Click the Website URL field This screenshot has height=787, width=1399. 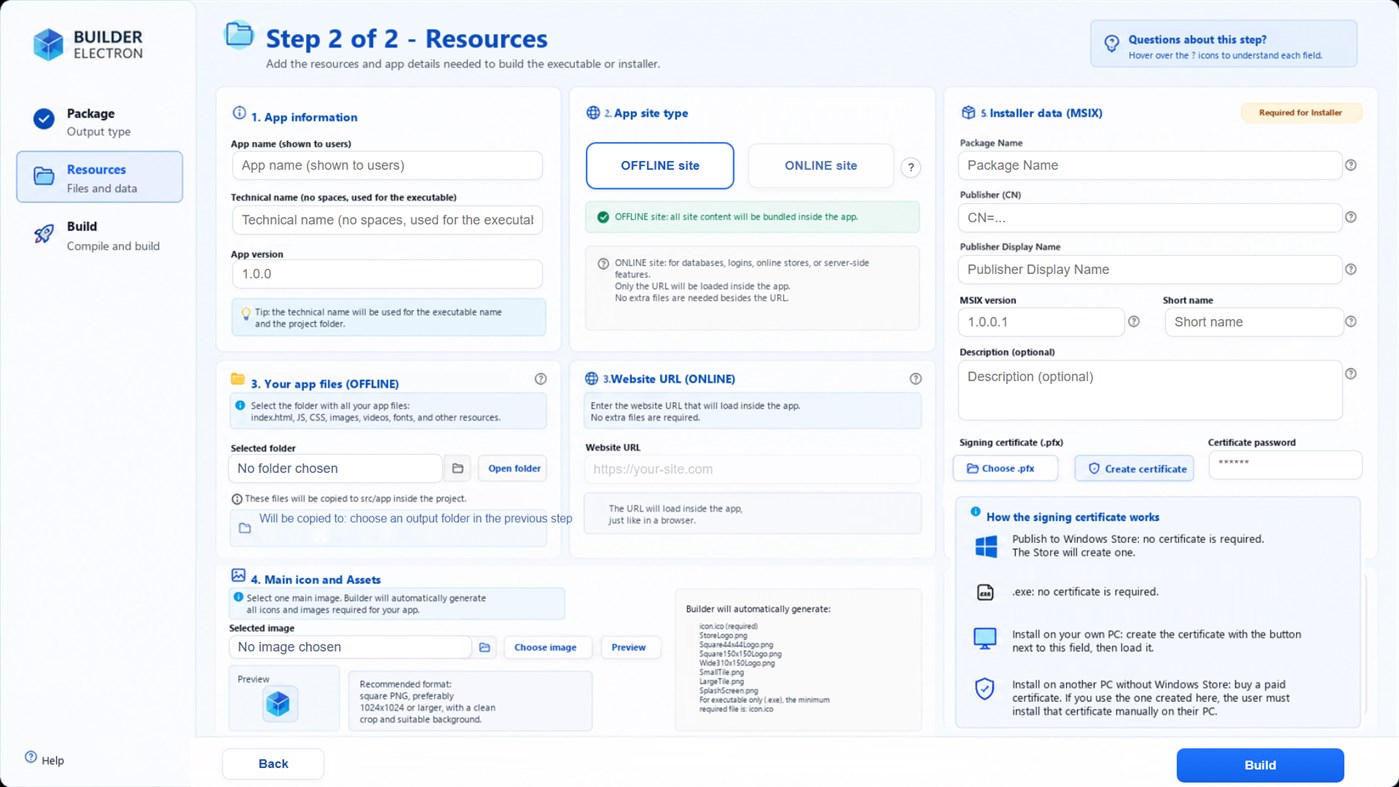tap(752, 469)
